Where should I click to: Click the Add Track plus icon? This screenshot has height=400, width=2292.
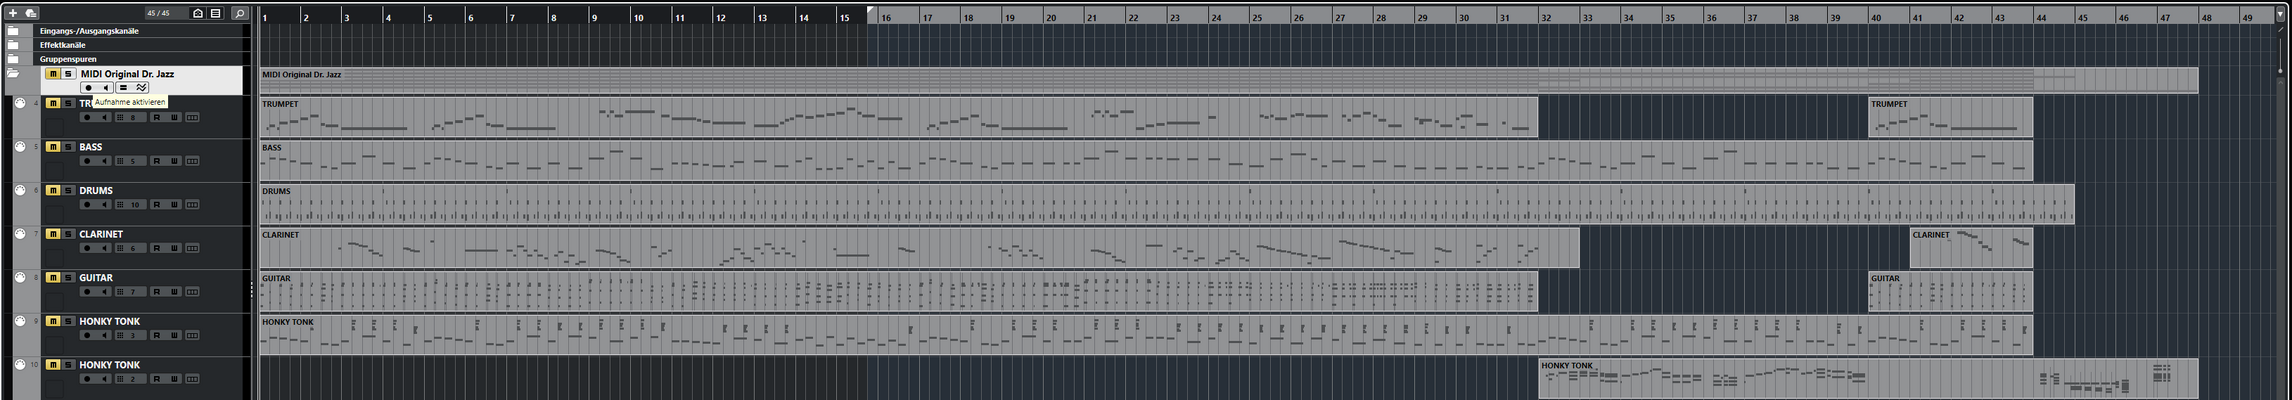[x=13, y=13]
